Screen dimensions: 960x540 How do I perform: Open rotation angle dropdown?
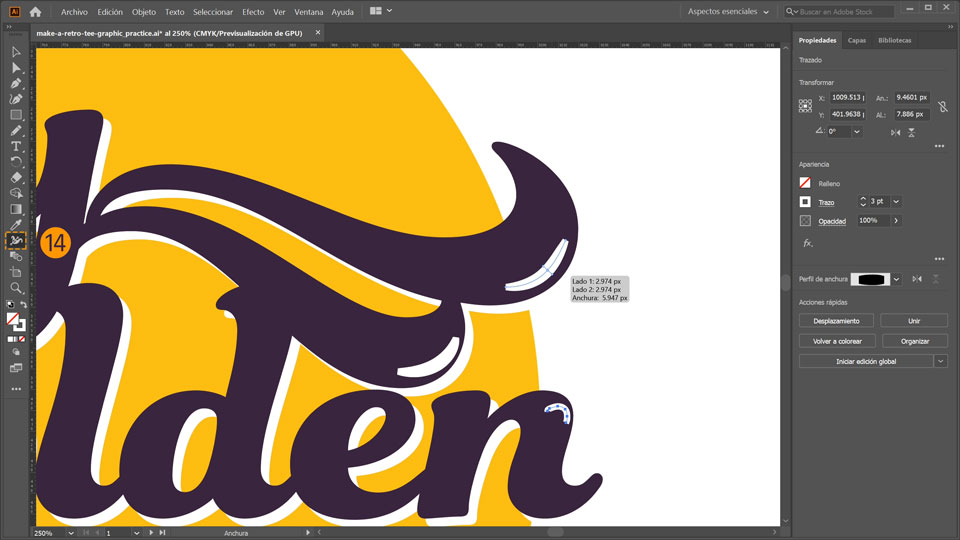point(857,132)
